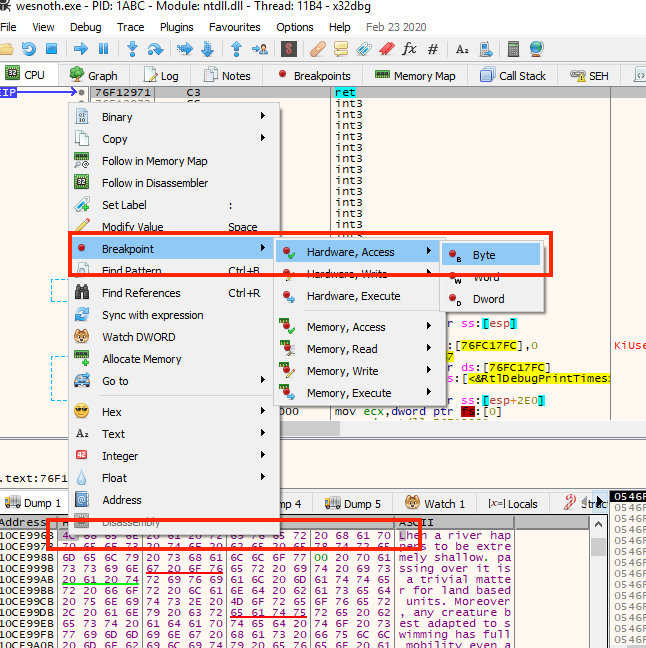Select Allocate Memory entry
646x648 pixels.
(x=174, y=359)
